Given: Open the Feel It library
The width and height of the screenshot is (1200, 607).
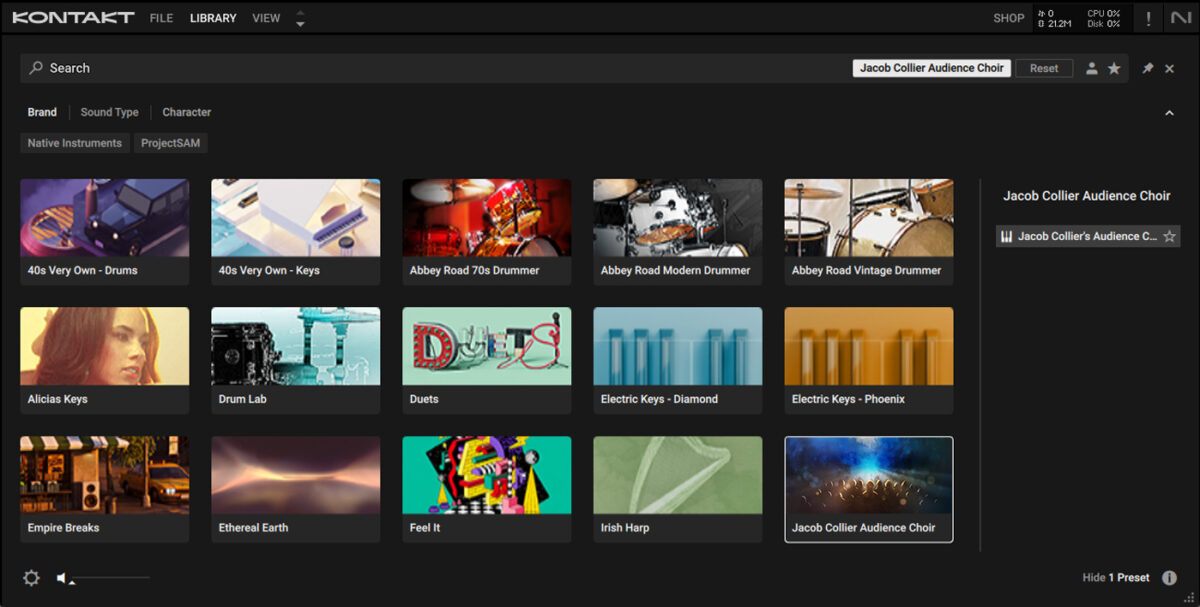Looking at the screenshot, I should pyautogui.click(x=487, y=489).
